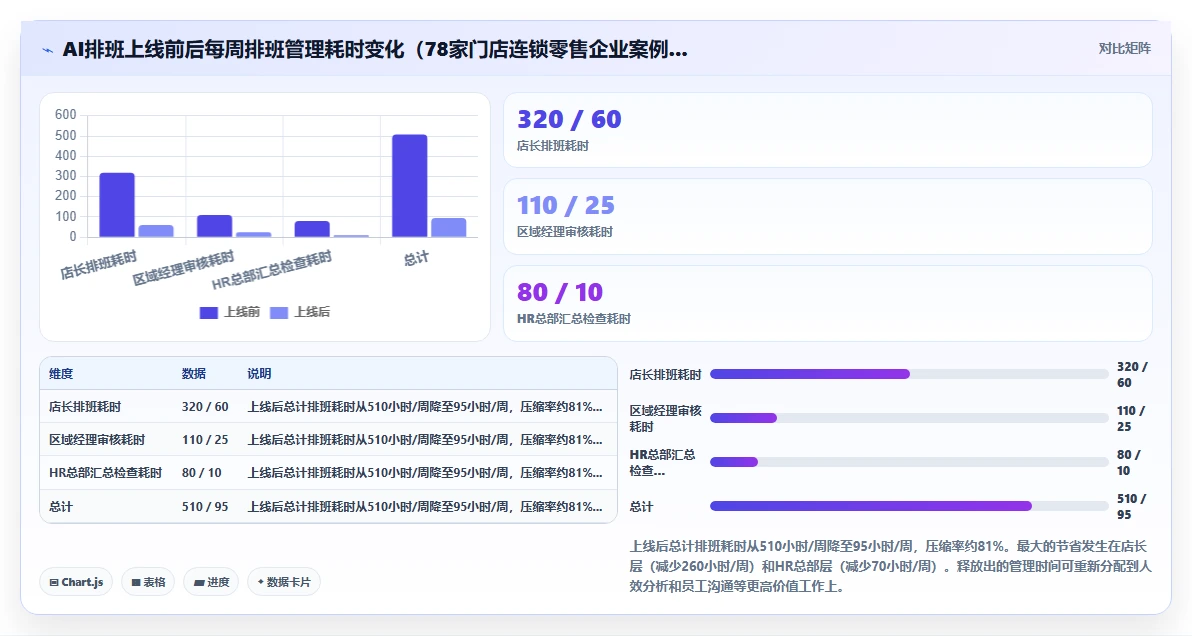Click the 510 / 95 progress value
The width and height of the screenshot is (1192, 636).
pos(1131,506)
